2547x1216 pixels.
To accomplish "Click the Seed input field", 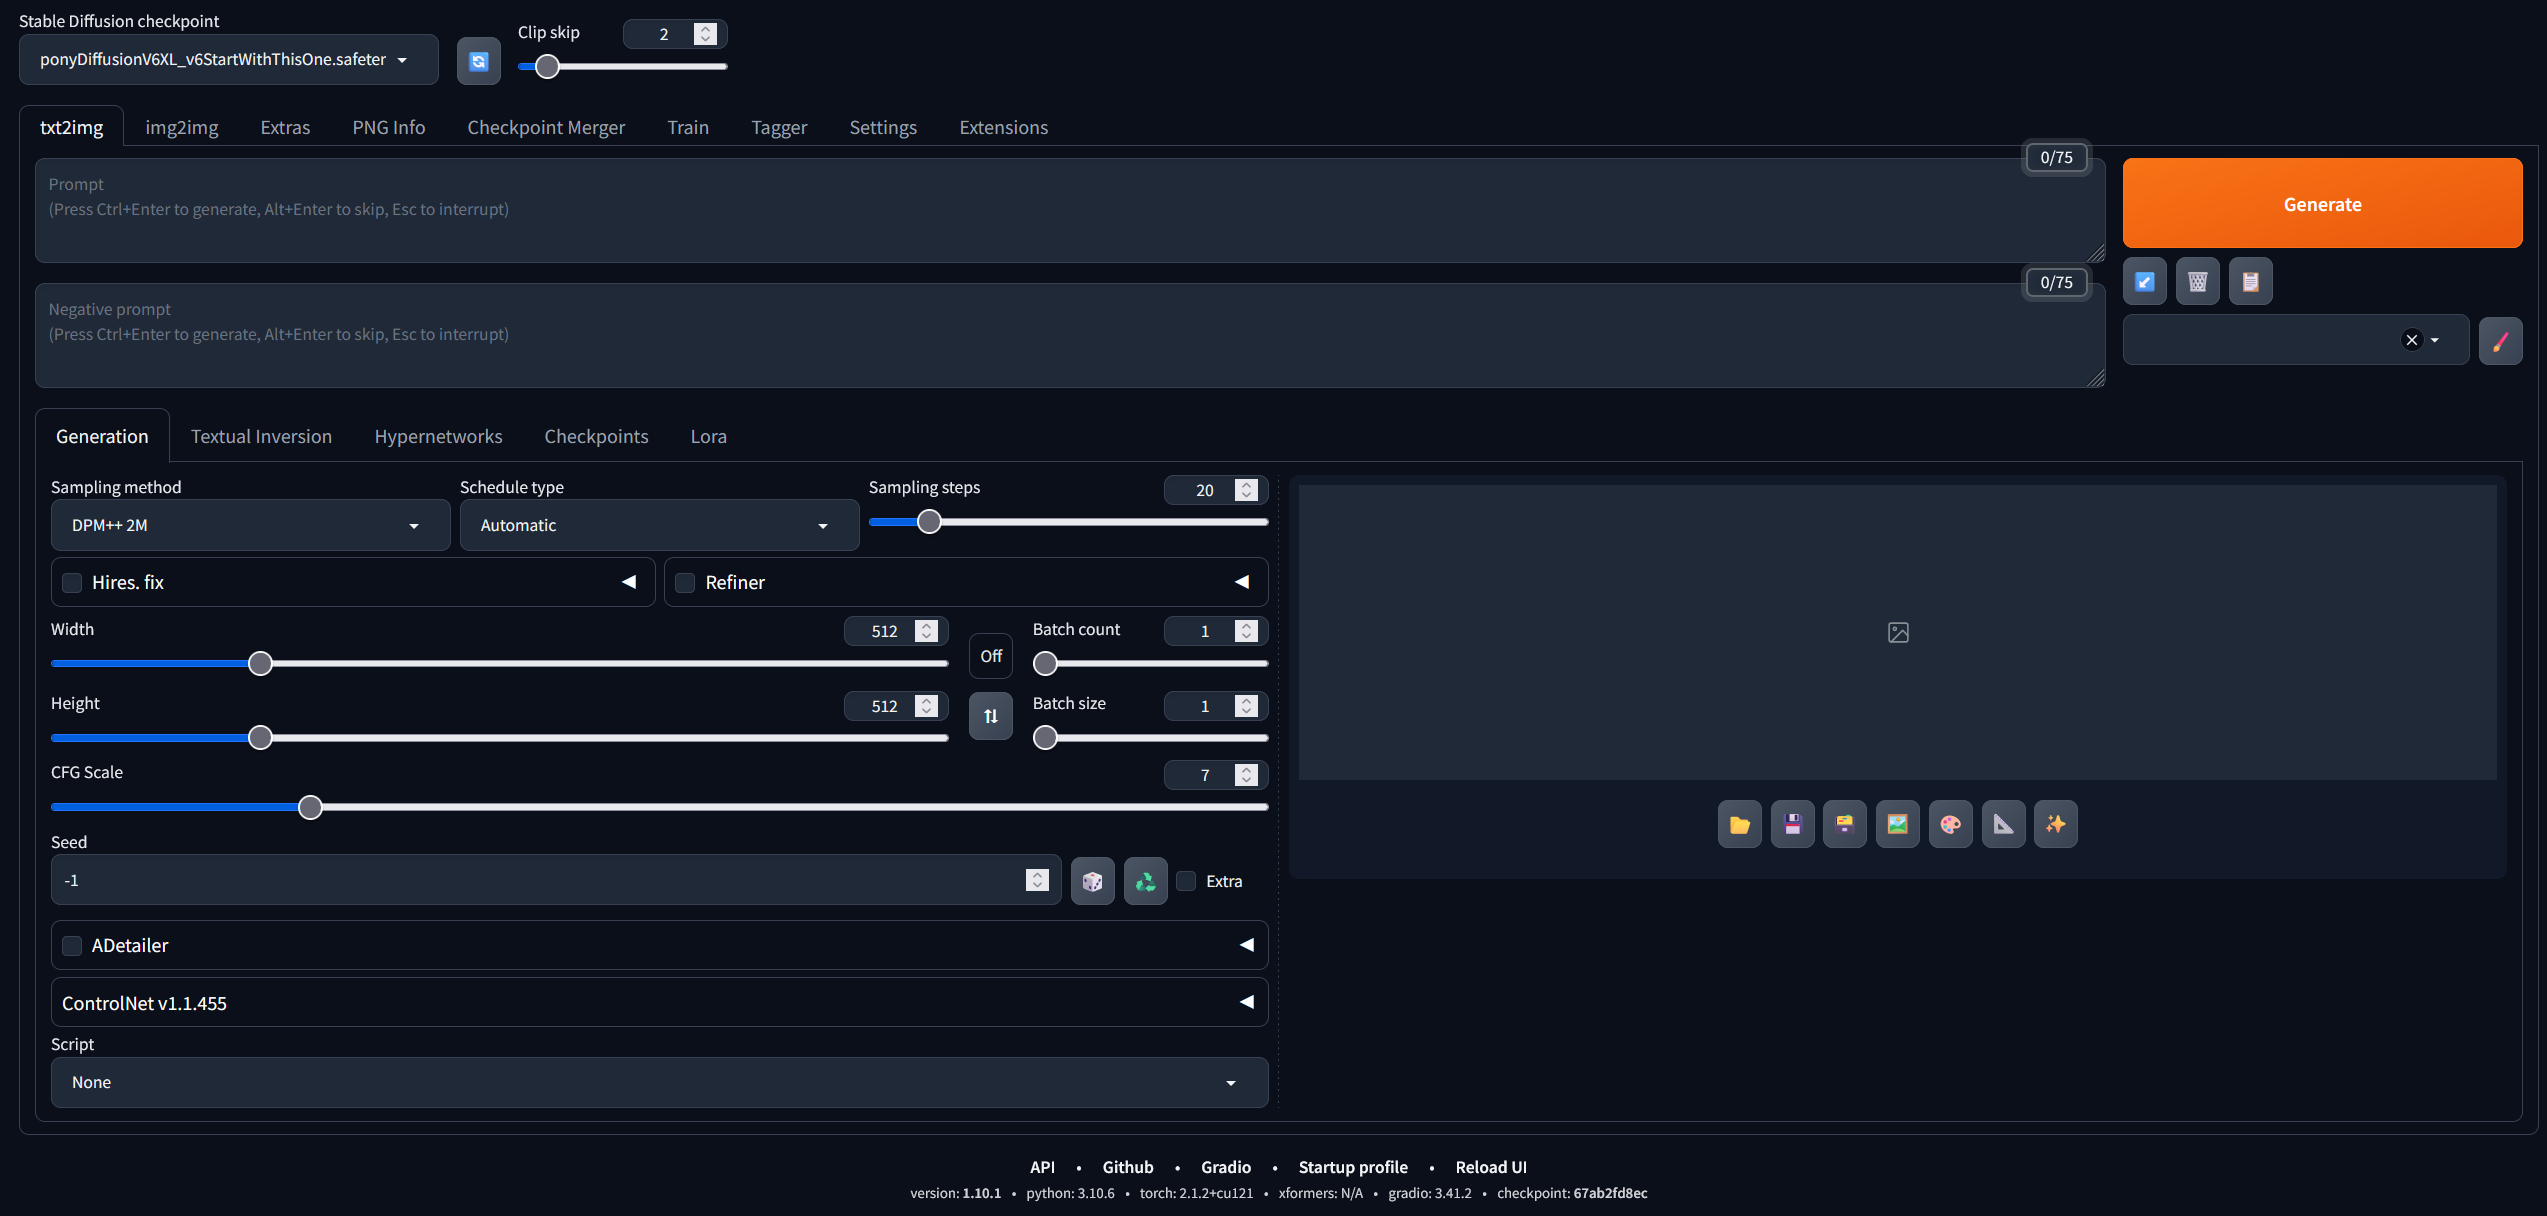I will point(555,880).
